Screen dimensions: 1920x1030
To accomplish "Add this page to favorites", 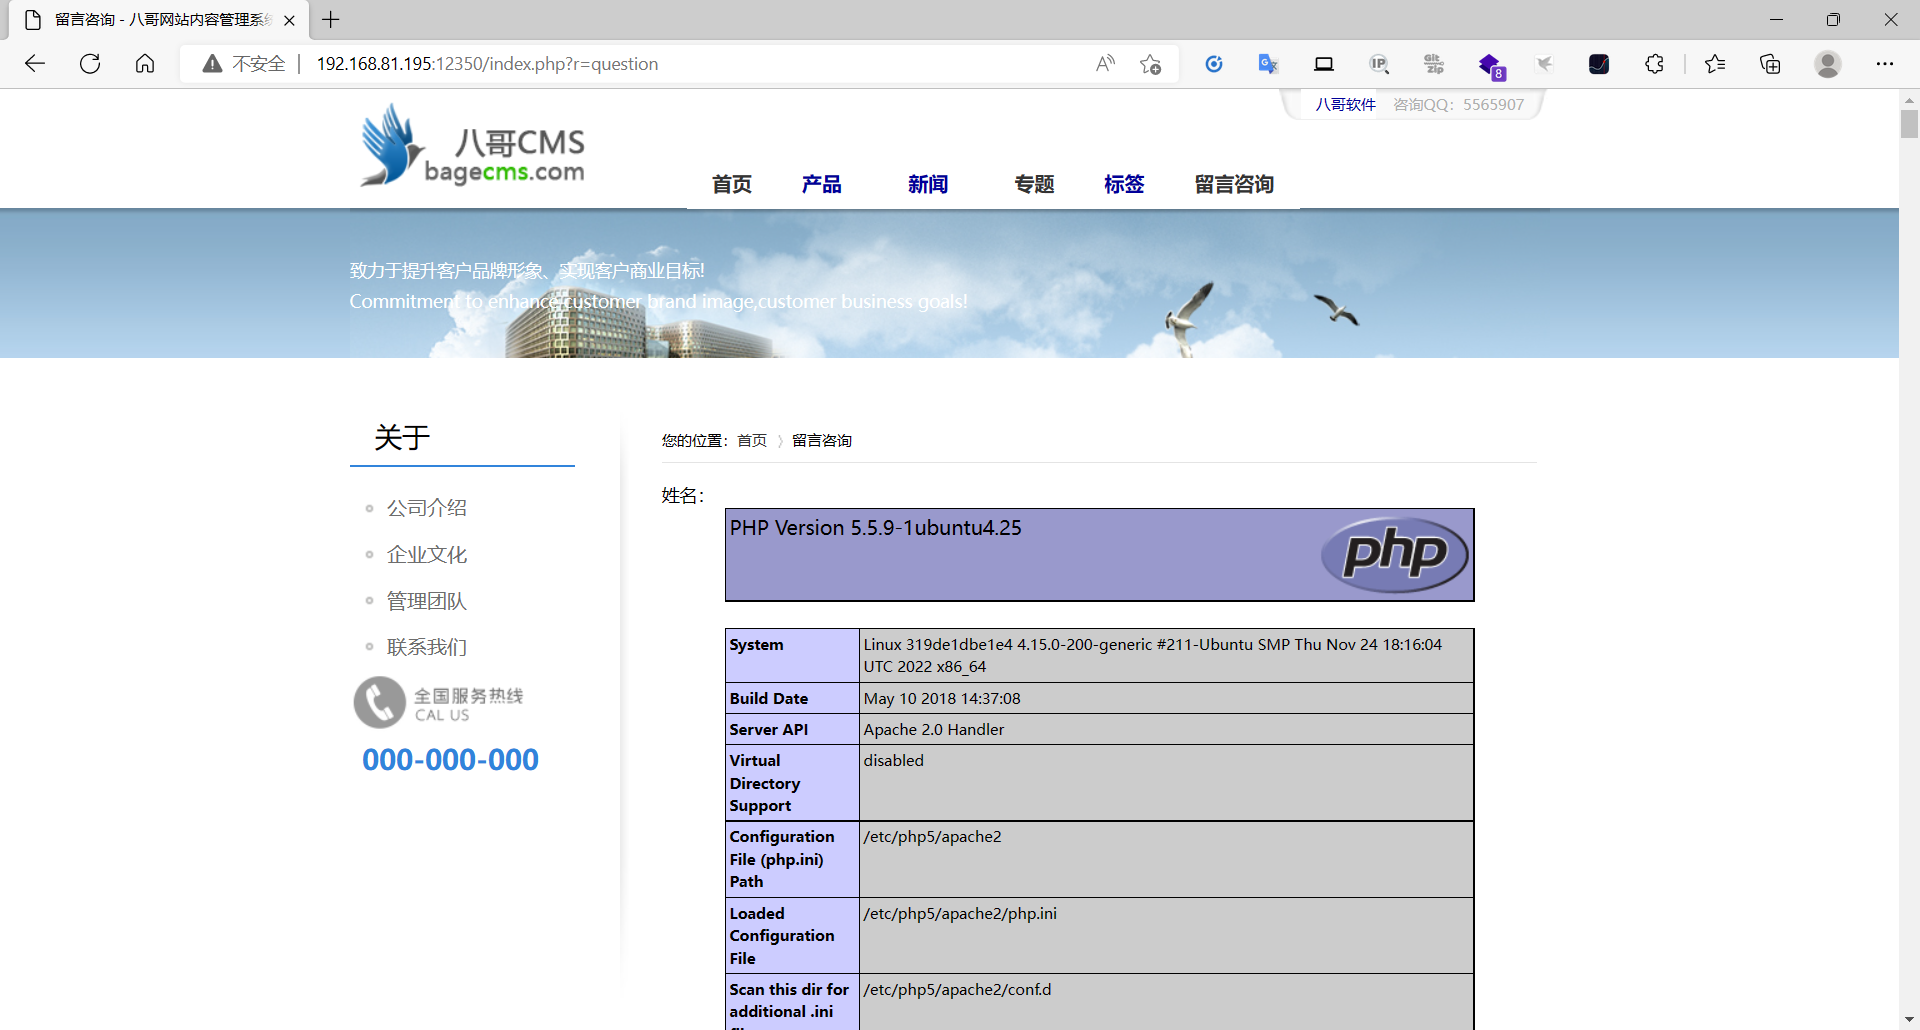I will [x=1150, y=64].
